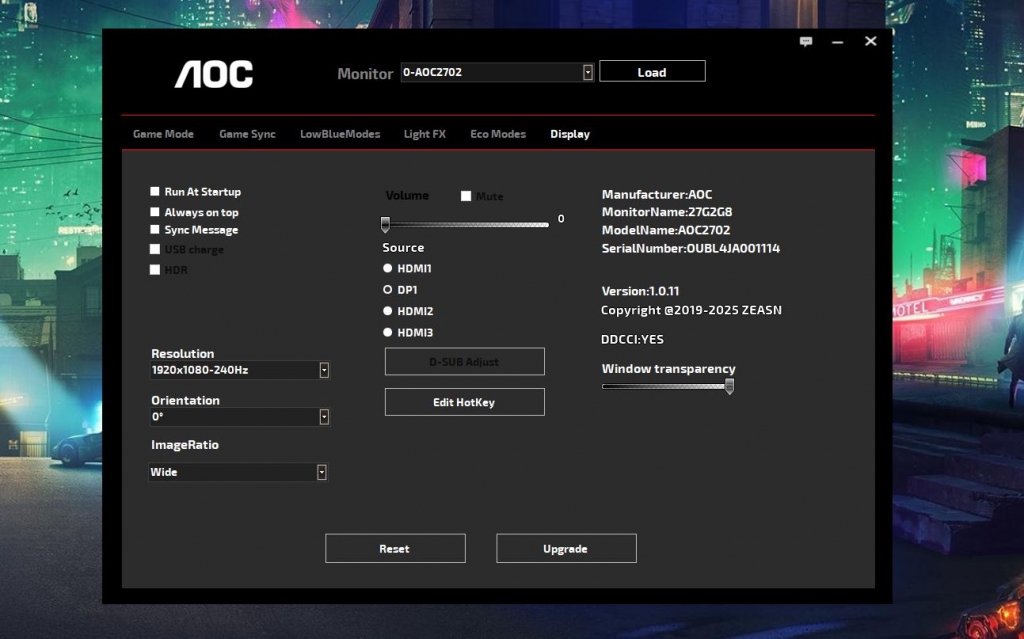The height and width of the screenshot is (639, 1024).
Task: Check the Sync Message option
Action: click(x=155, y=230)
